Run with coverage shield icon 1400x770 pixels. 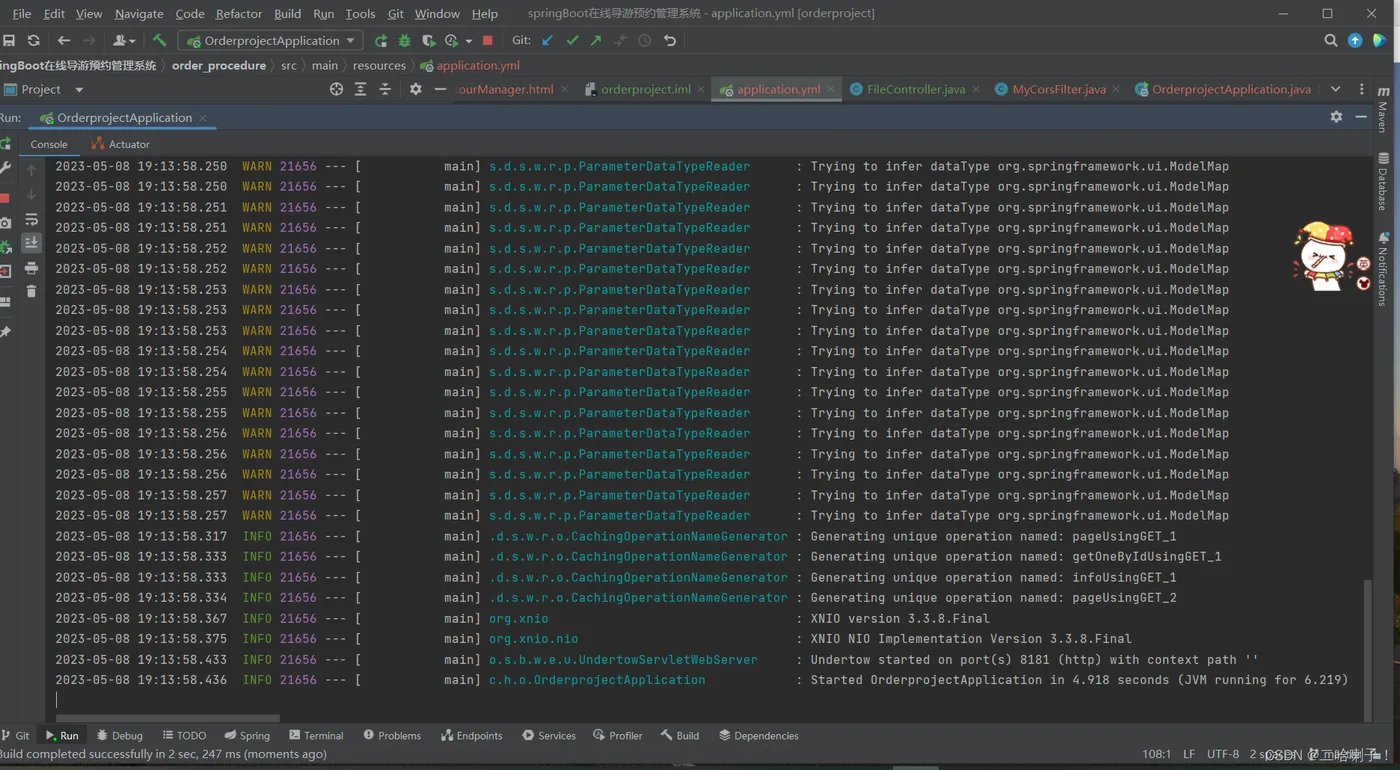click(429, 41)
